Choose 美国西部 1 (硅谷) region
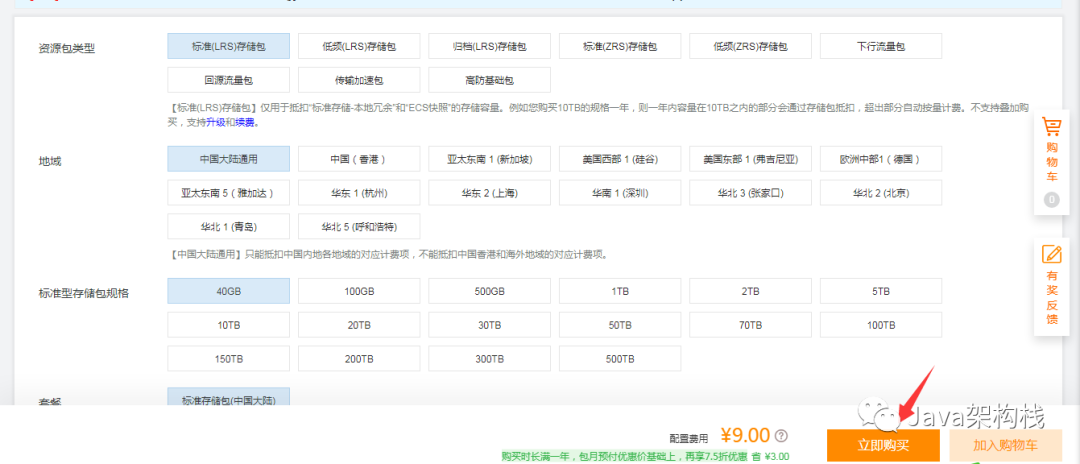 pos(620,159)
